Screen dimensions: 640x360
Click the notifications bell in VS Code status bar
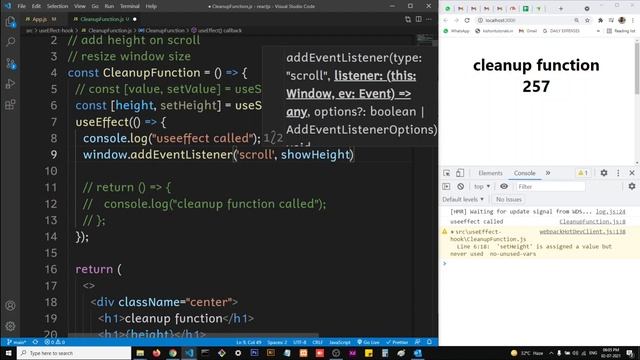point(429,342)
